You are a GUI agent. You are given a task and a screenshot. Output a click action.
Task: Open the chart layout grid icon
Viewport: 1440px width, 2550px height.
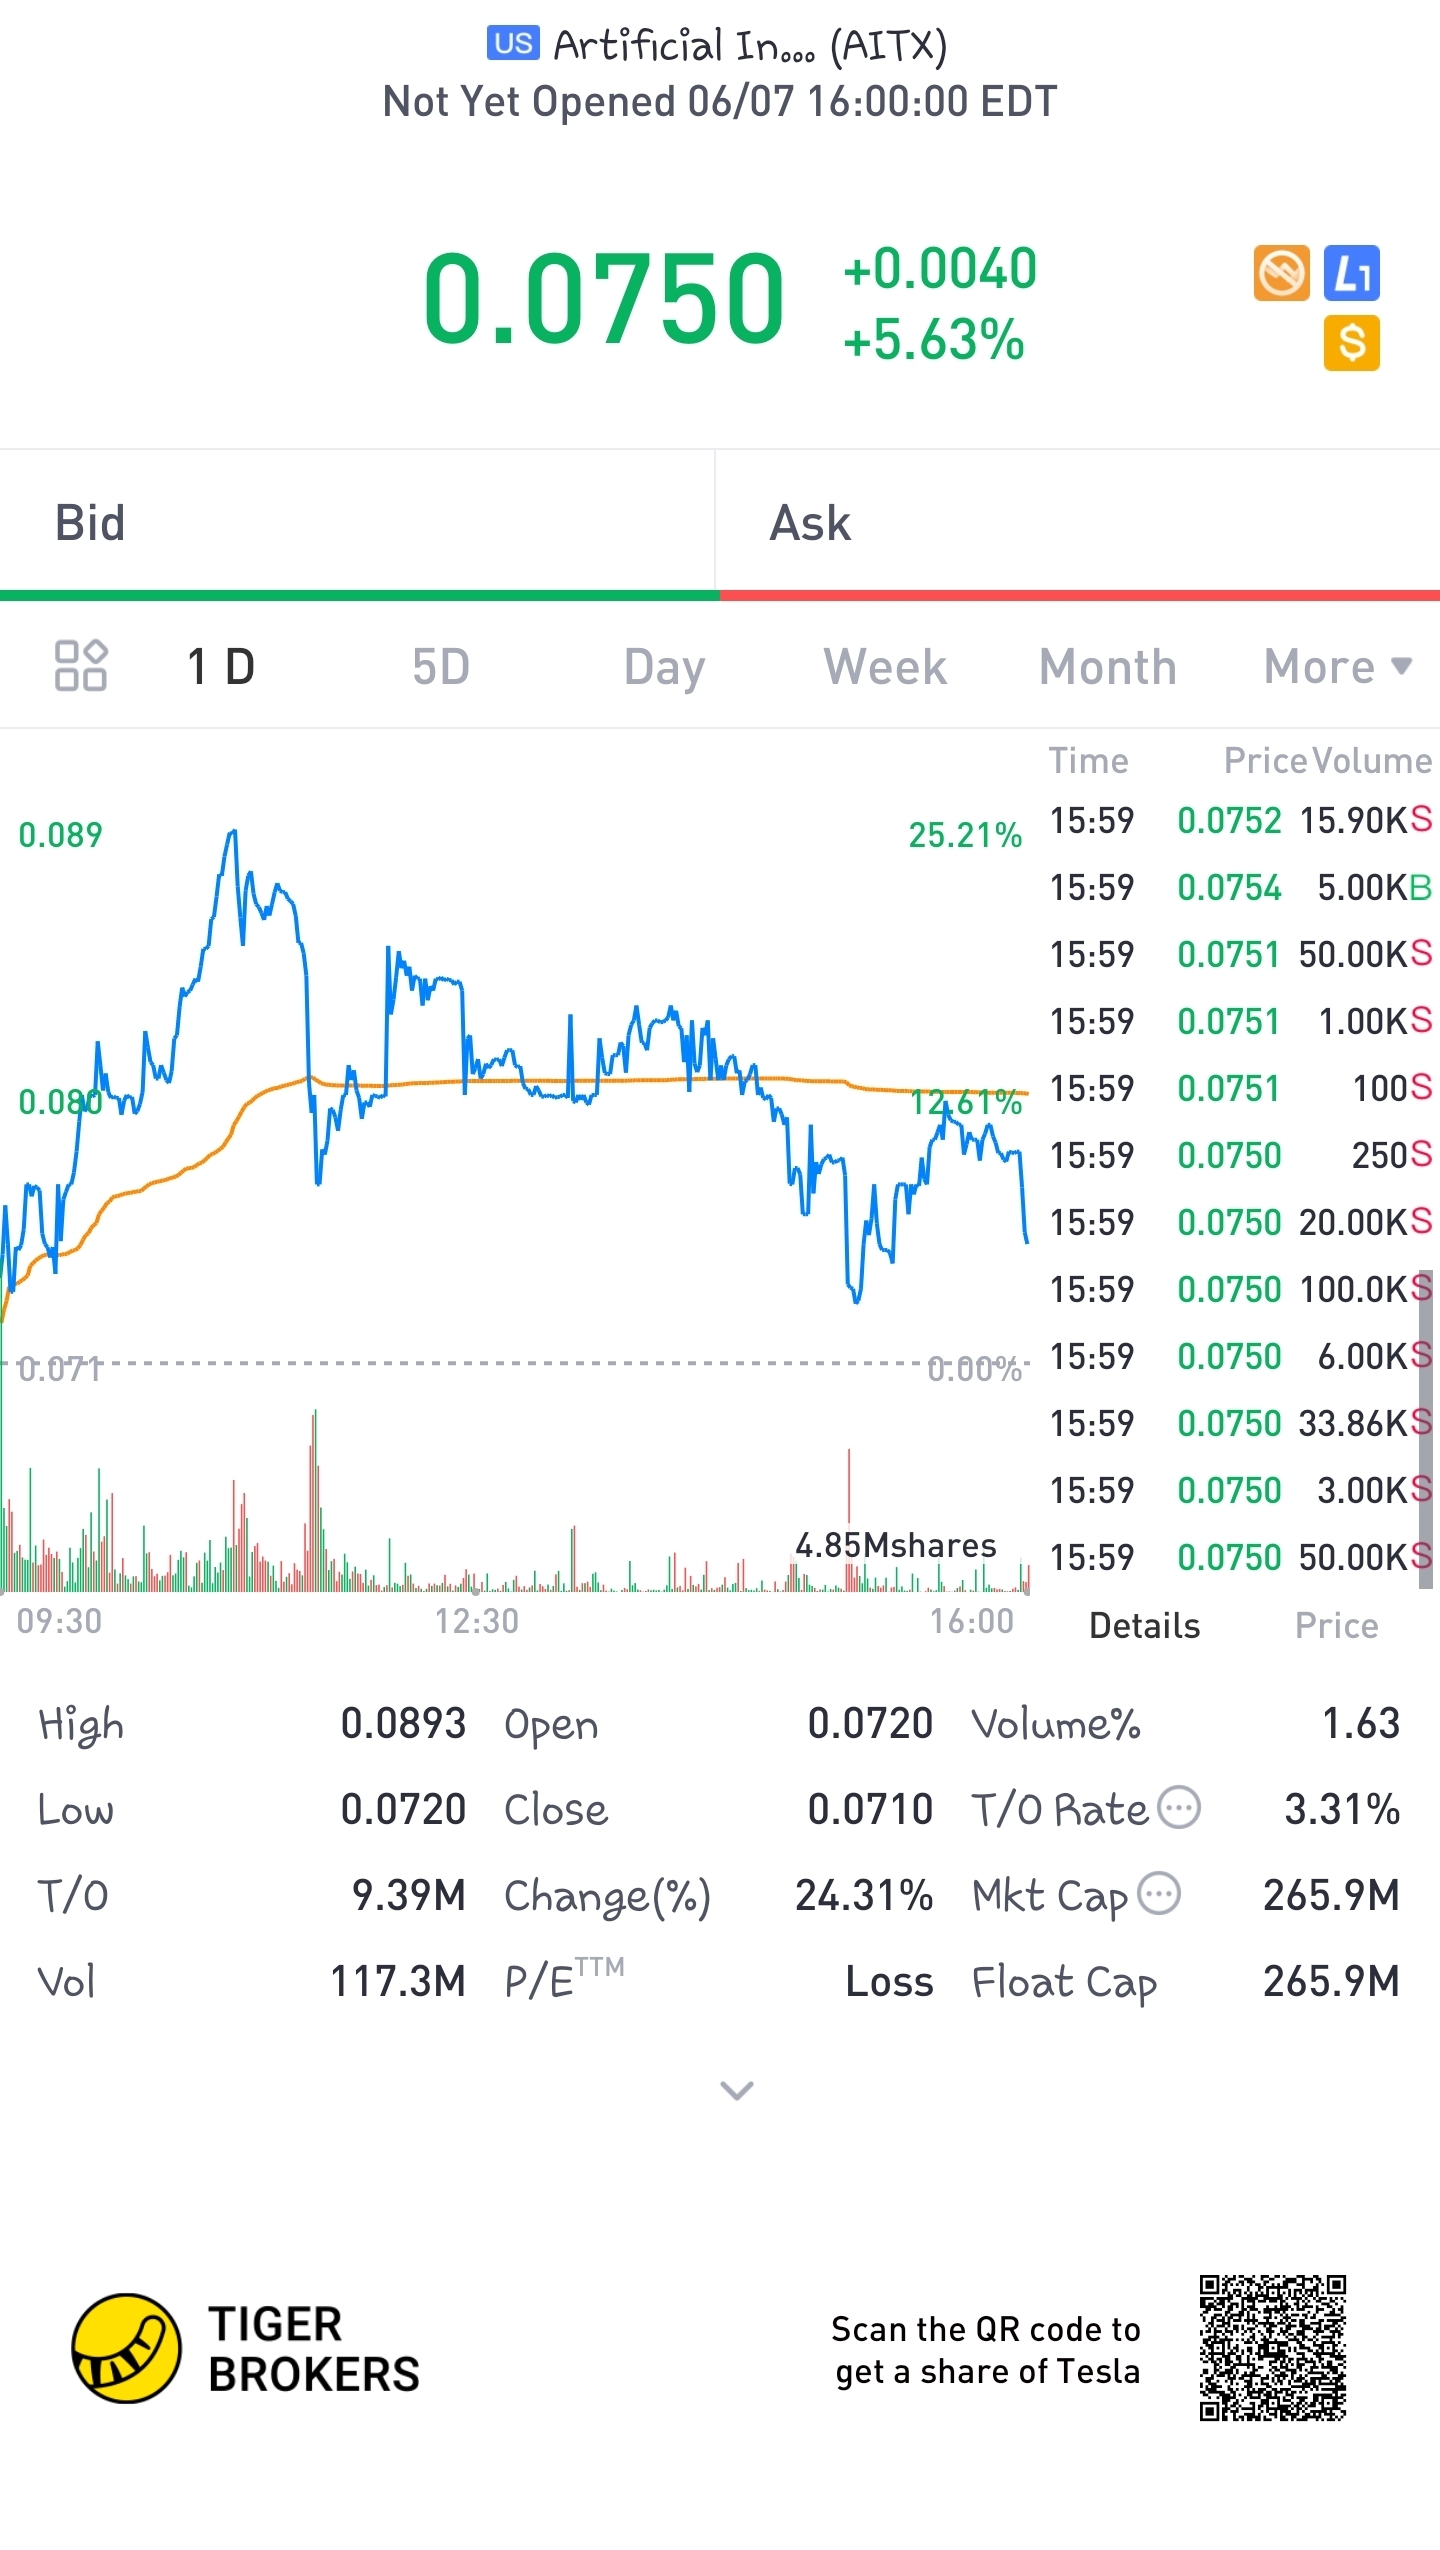80,666
